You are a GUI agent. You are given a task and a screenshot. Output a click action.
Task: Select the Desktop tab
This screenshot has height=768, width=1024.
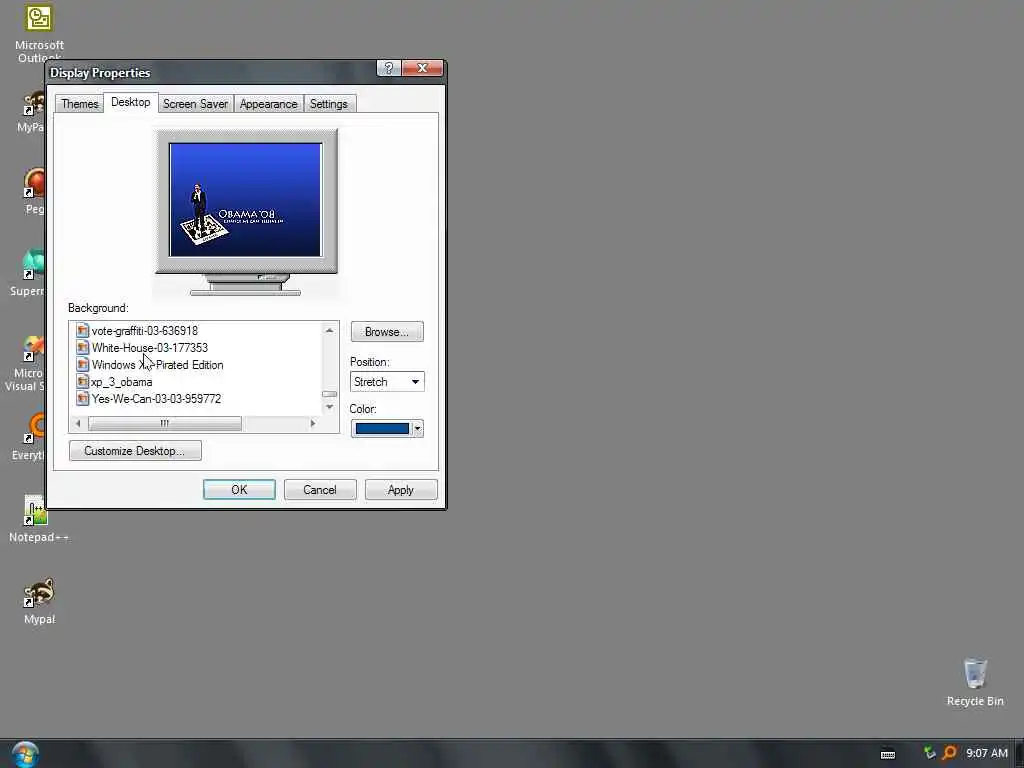point(131,102)
